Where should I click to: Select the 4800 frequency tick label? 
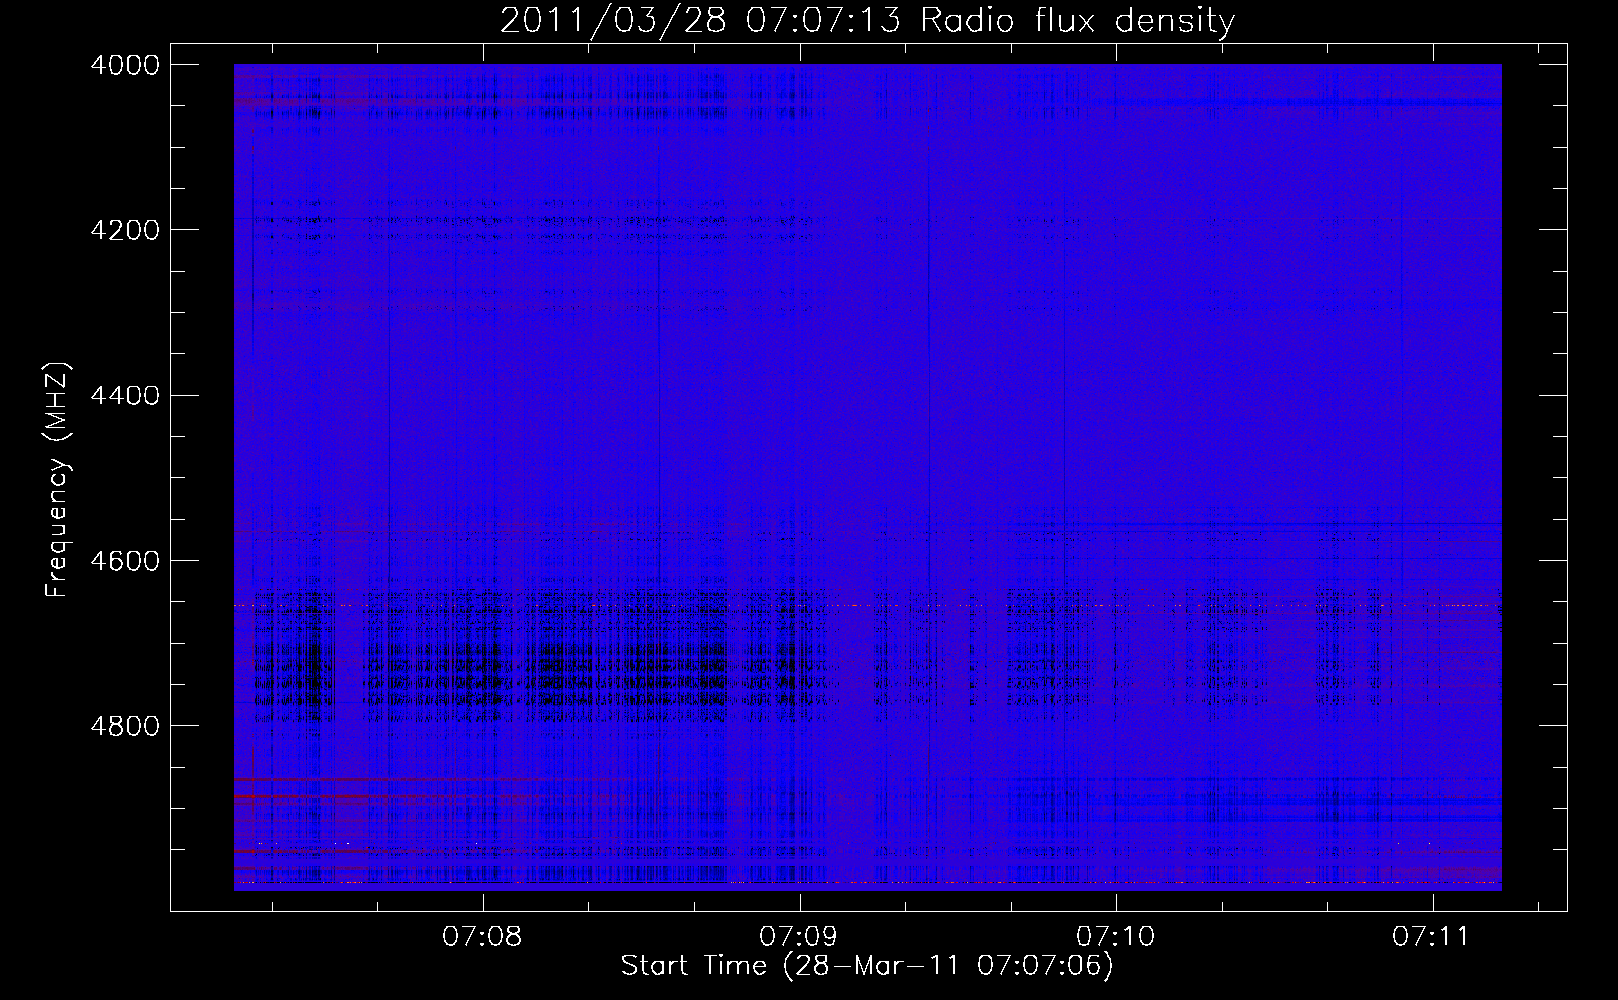pos(125,725)
